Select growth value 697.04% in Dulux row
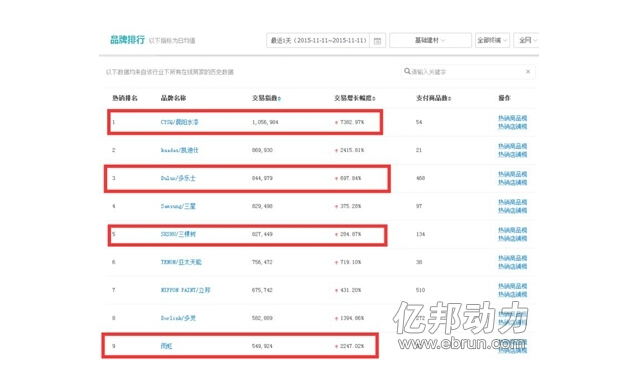Image resolution: width=634 pixels, height=386 pixels. 351,178
